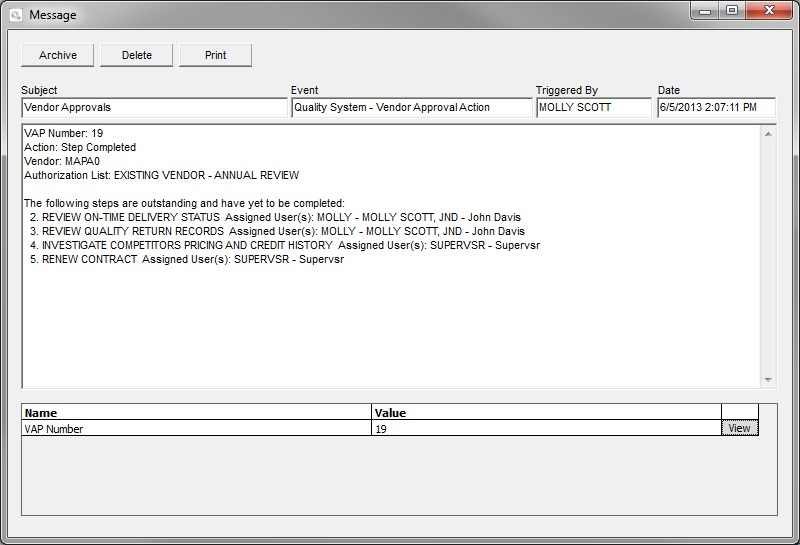Click the Message window title icon

[x=15, y=15]
